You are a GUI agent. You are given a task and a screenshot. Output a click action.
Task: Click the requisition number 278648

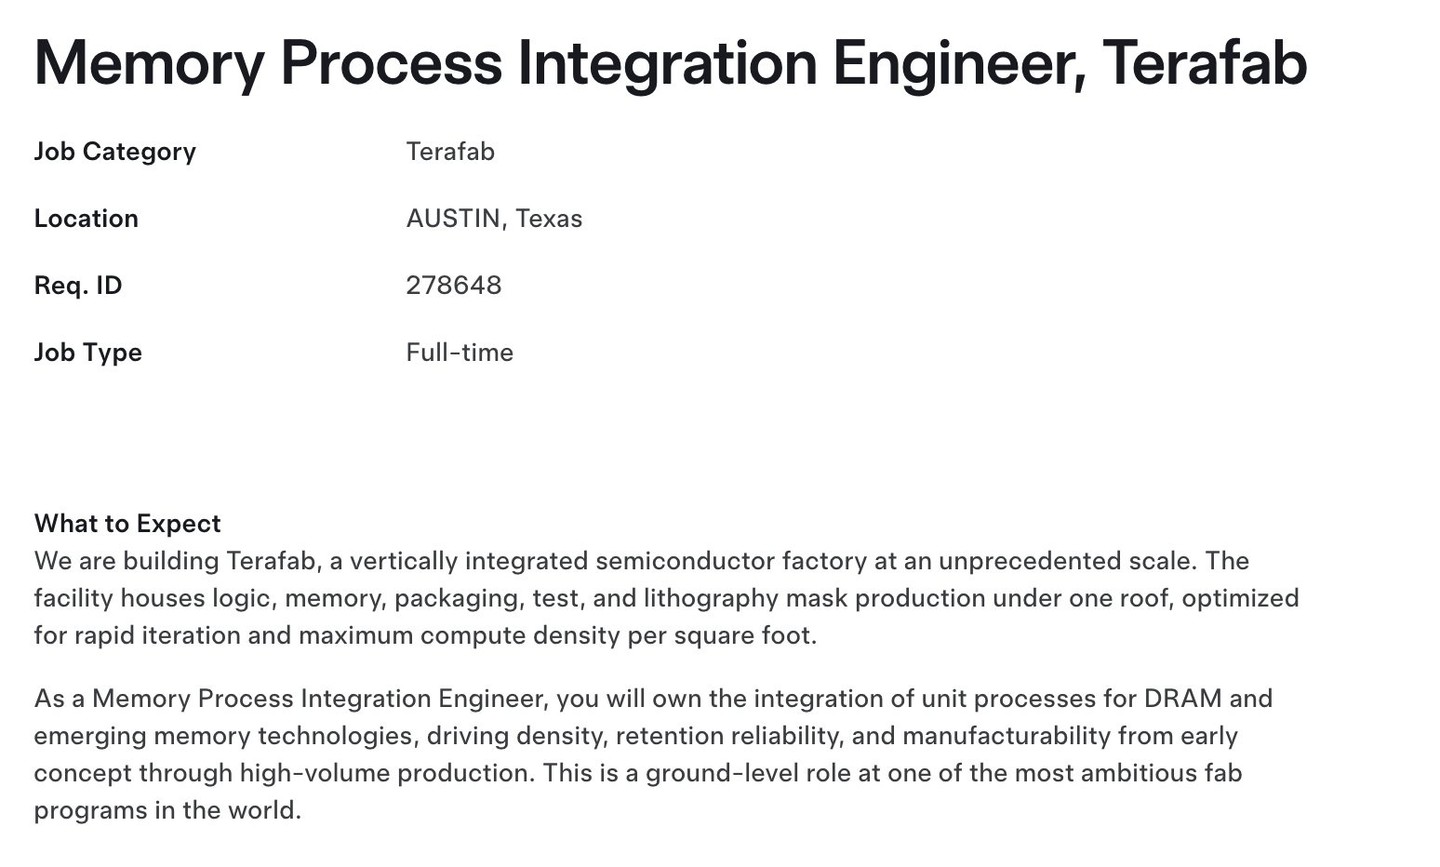(454, 285)
